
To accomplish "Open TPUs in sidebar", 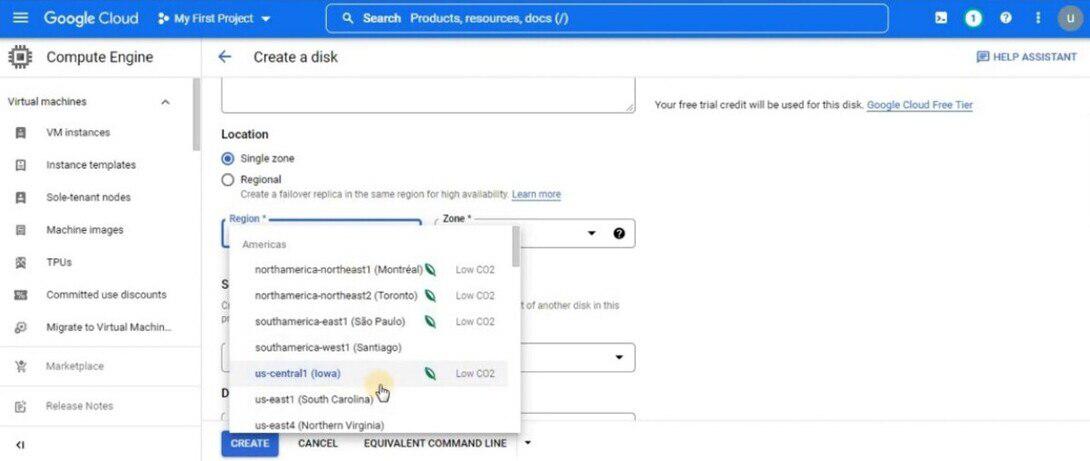I will click(59, 262).
